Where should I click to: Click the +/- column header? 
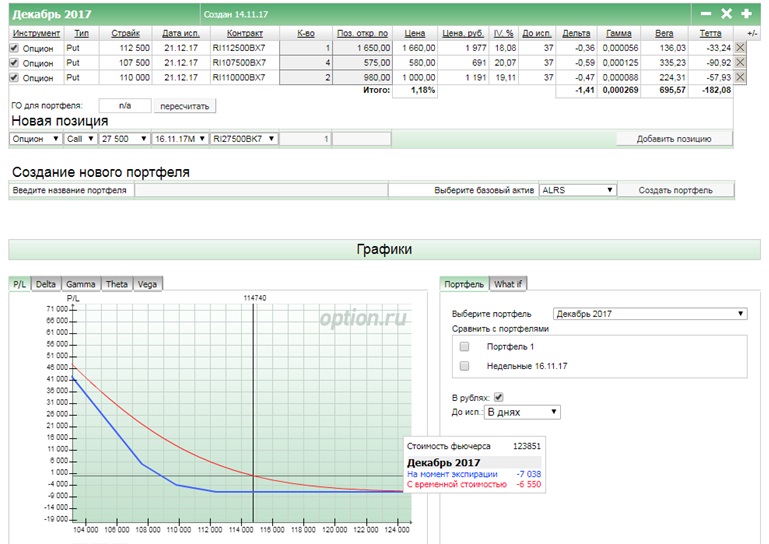click(x=752, y=33)
